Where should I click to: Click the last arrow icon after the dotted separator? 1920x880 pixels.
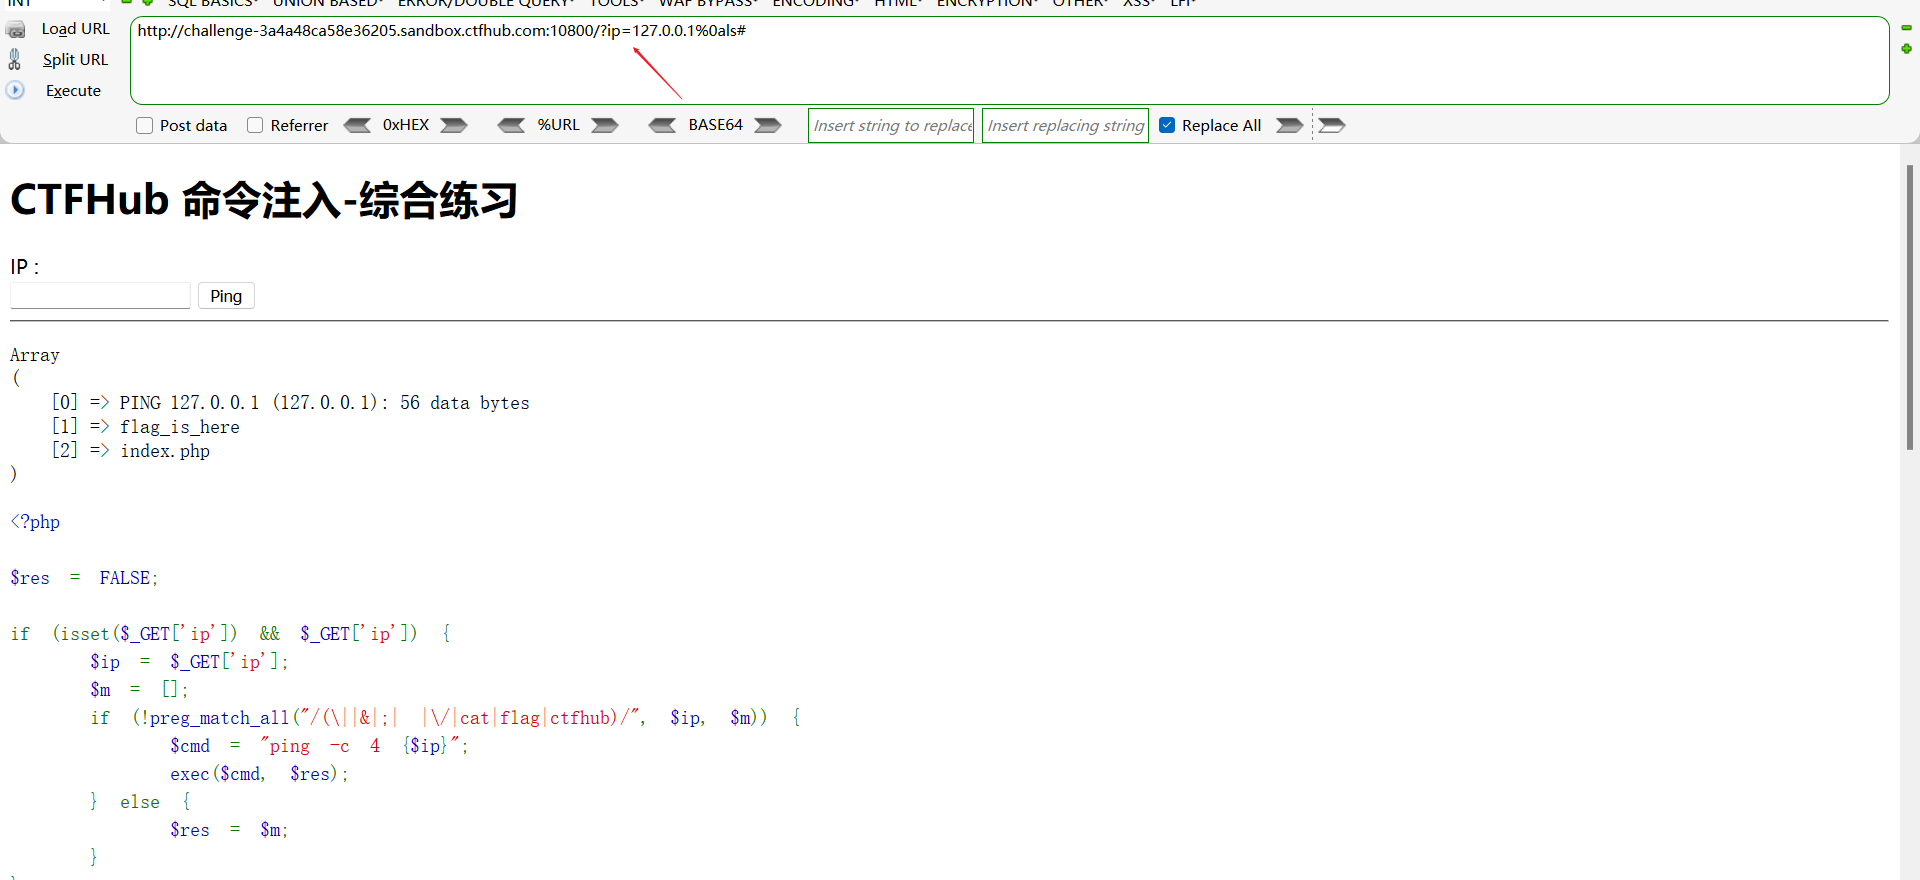(x=1332, y=125)
